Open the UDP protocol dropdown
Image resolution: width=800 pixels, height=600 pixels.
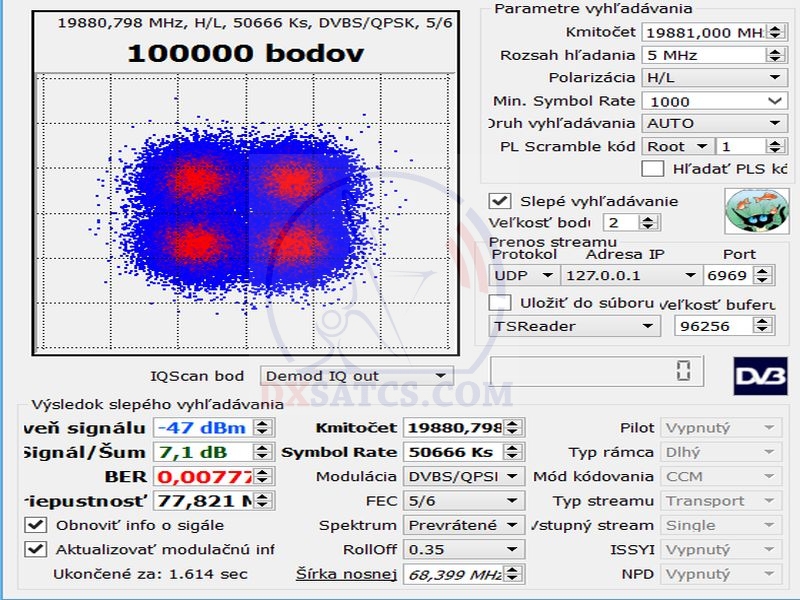click(x=524, y=275)
